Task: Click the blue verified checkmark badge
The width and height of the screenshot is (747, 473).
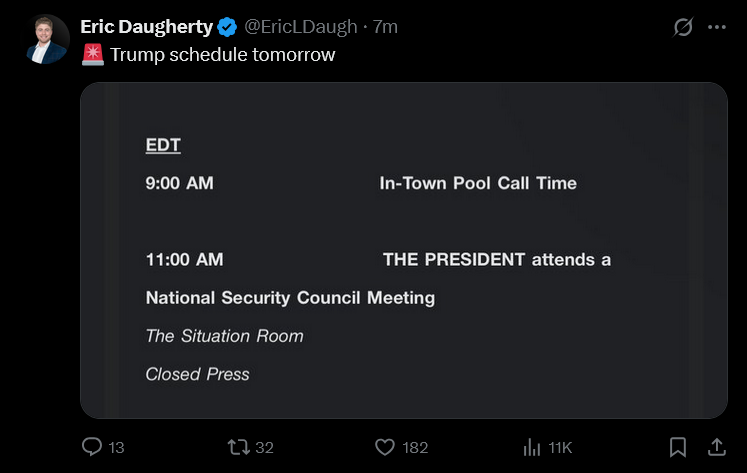Action: tap(227, 27)
